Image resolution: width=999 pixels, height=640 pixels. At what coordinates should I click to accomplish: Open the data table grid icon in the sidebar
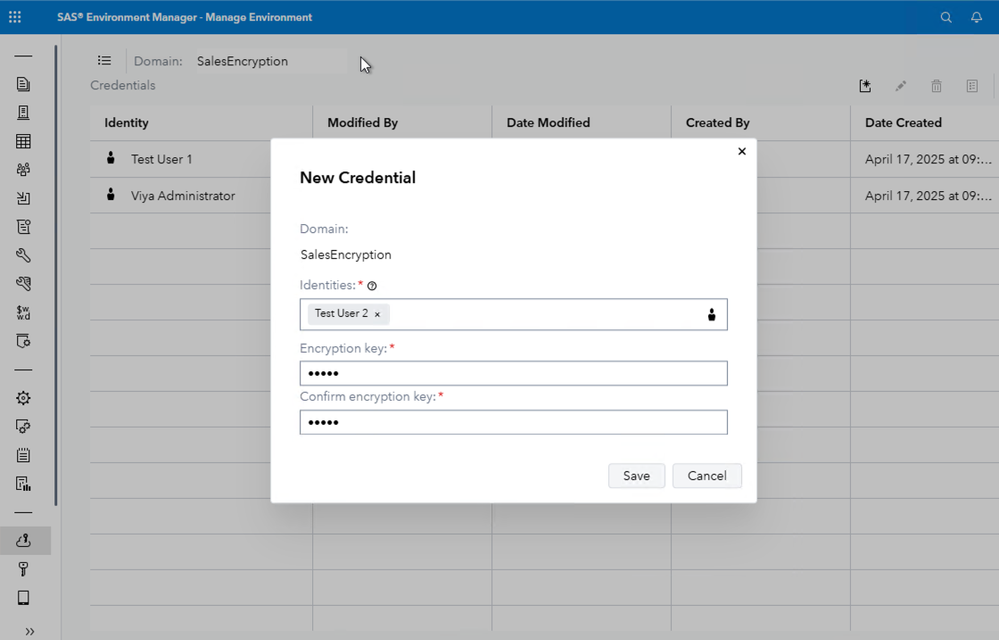coord(23,141)
